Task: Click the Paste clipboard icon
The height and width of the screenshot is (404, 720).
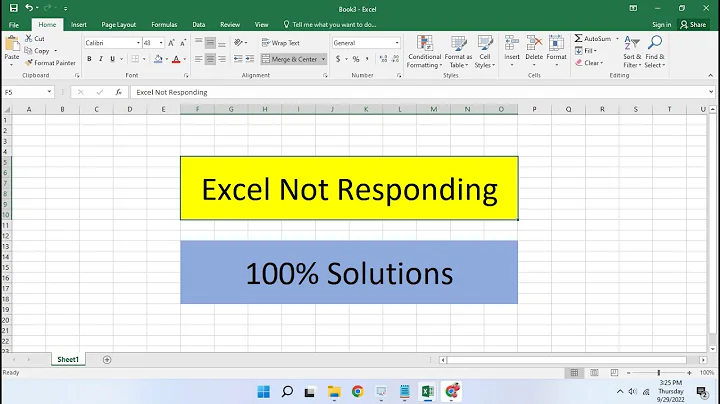Action: point(11,45)
